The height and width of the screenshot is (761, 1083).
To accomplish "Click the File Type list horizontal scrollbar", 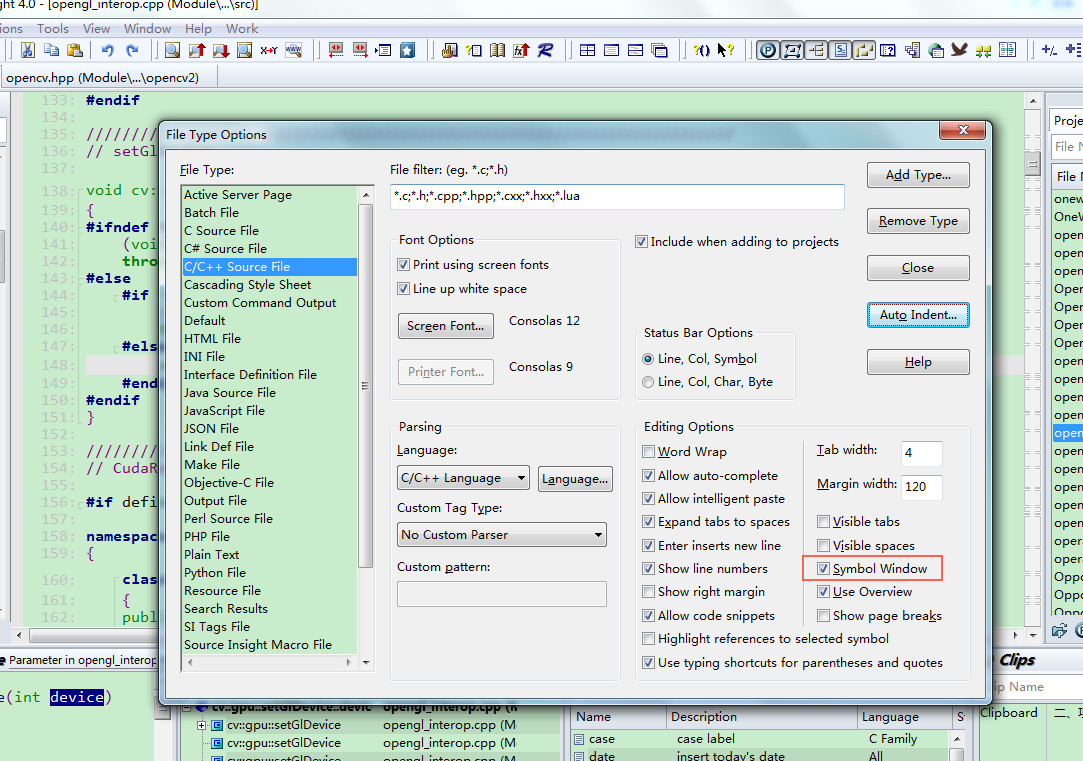I will pyautogui.click(x=269, y=662).
